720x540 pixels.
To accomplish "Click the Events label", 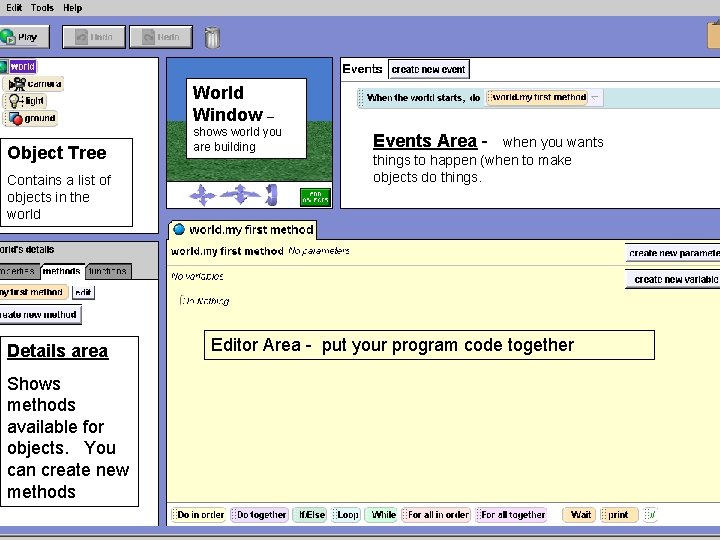I will coord(362,69).
